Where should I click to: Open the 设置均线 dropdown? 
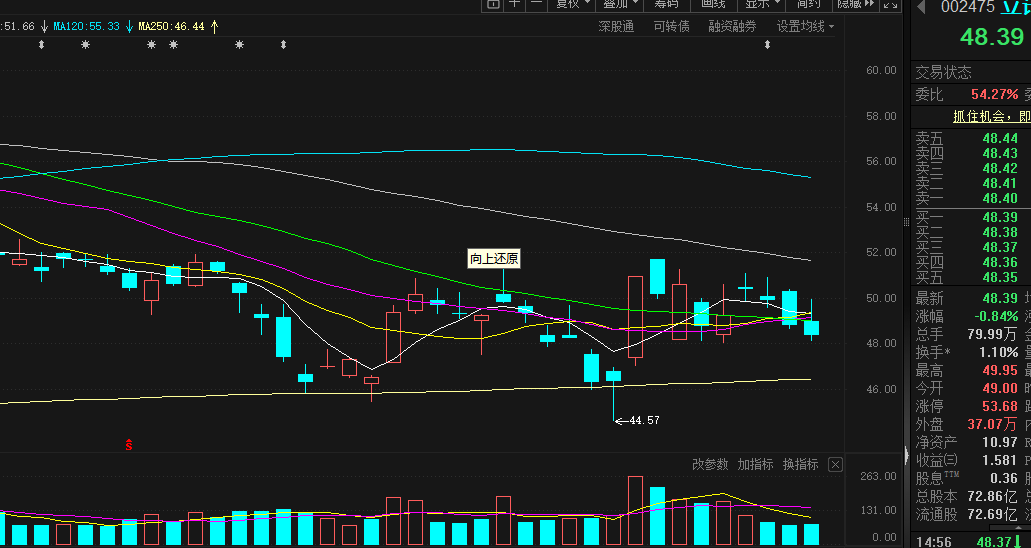tap(805, 27)
